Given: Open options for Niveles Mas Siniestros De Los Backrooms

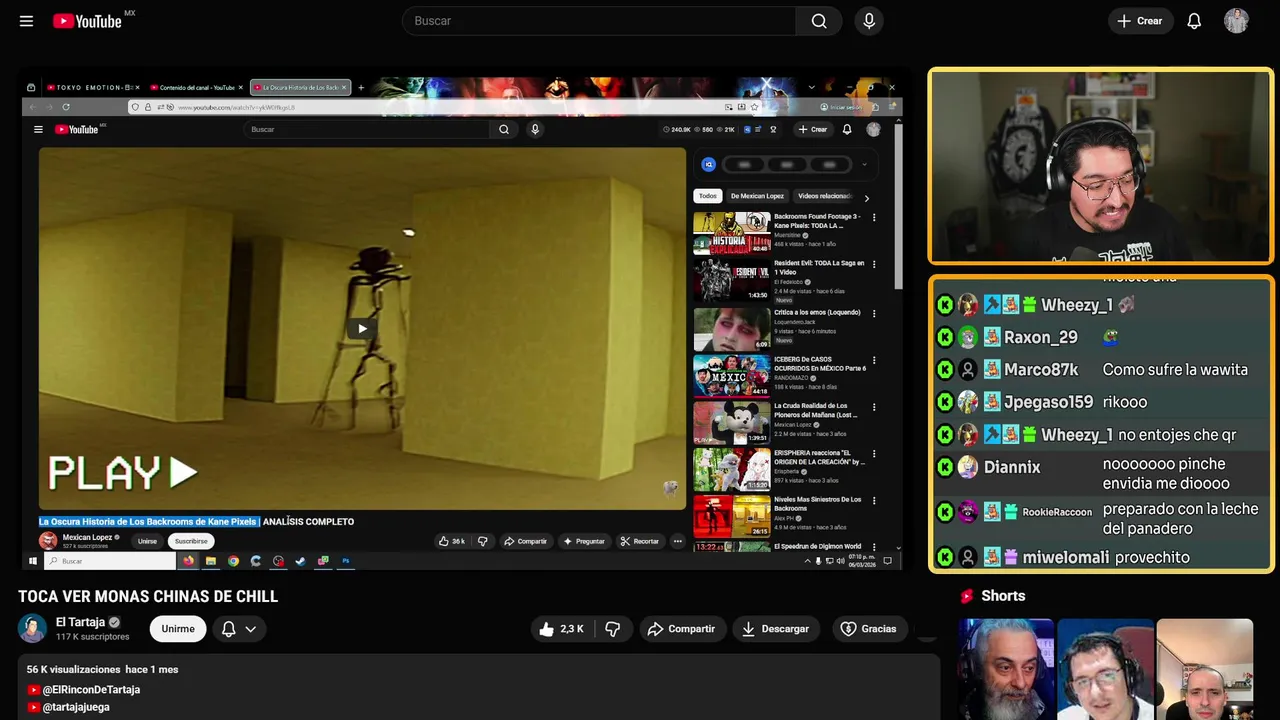Looking at the screenshot, I should click(874, 501).
